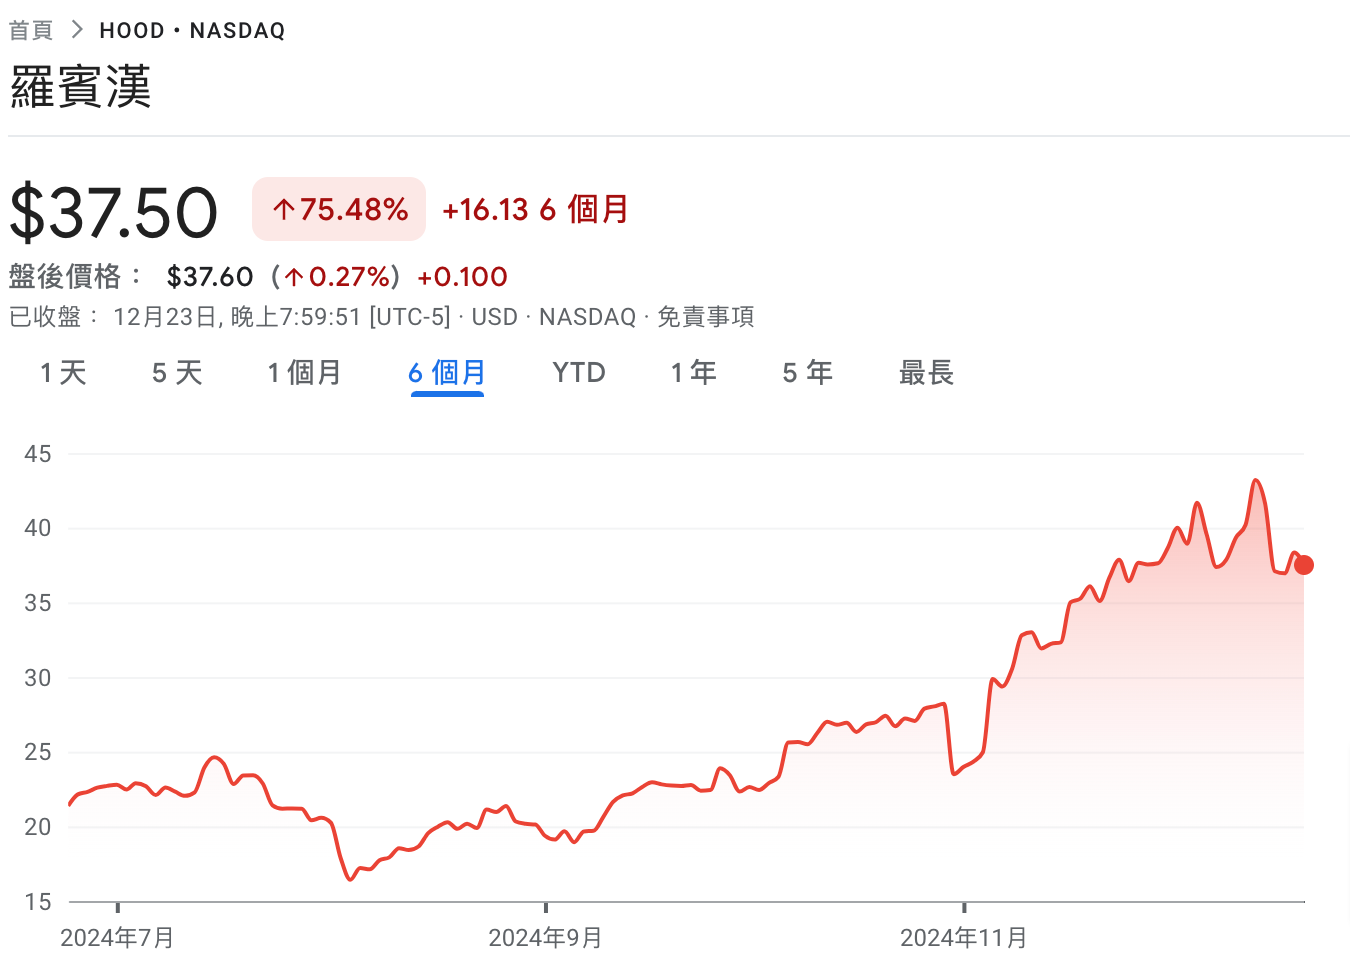Go to 首頁 via the breadcrumb link

tap(31, 30)
